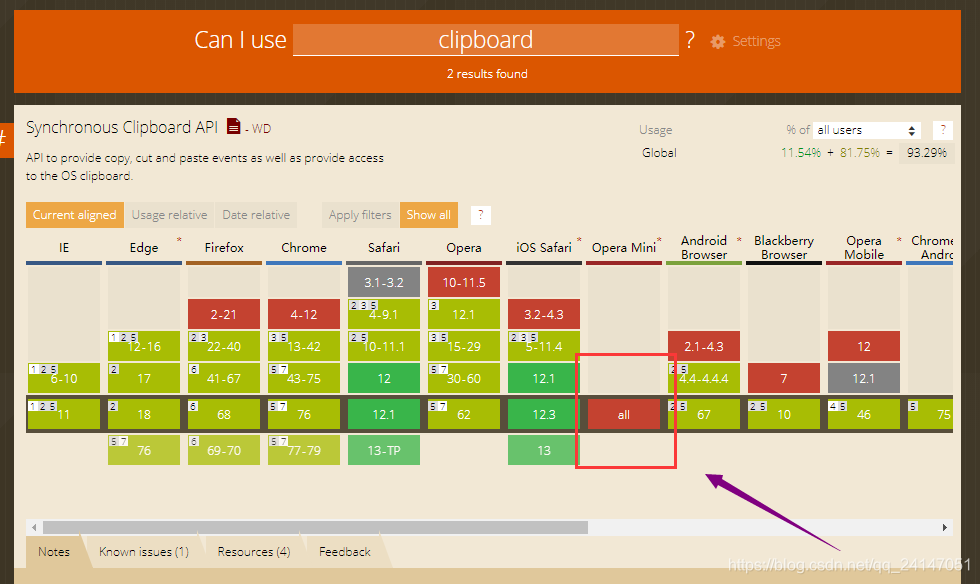Click the search field containing clipboard

[x=486, y=40]
